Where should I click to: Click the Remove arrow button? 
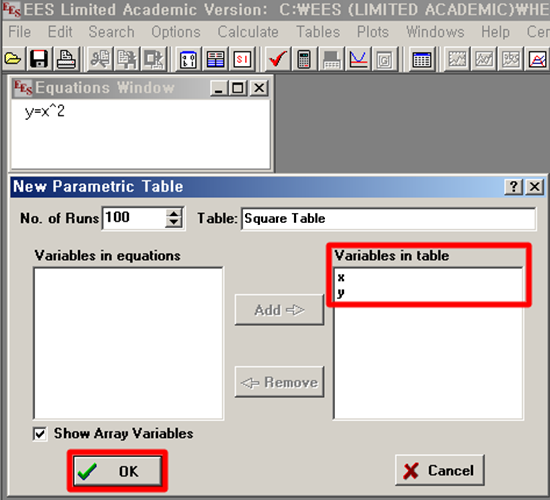pyautogui.click(x=279, y=382)
